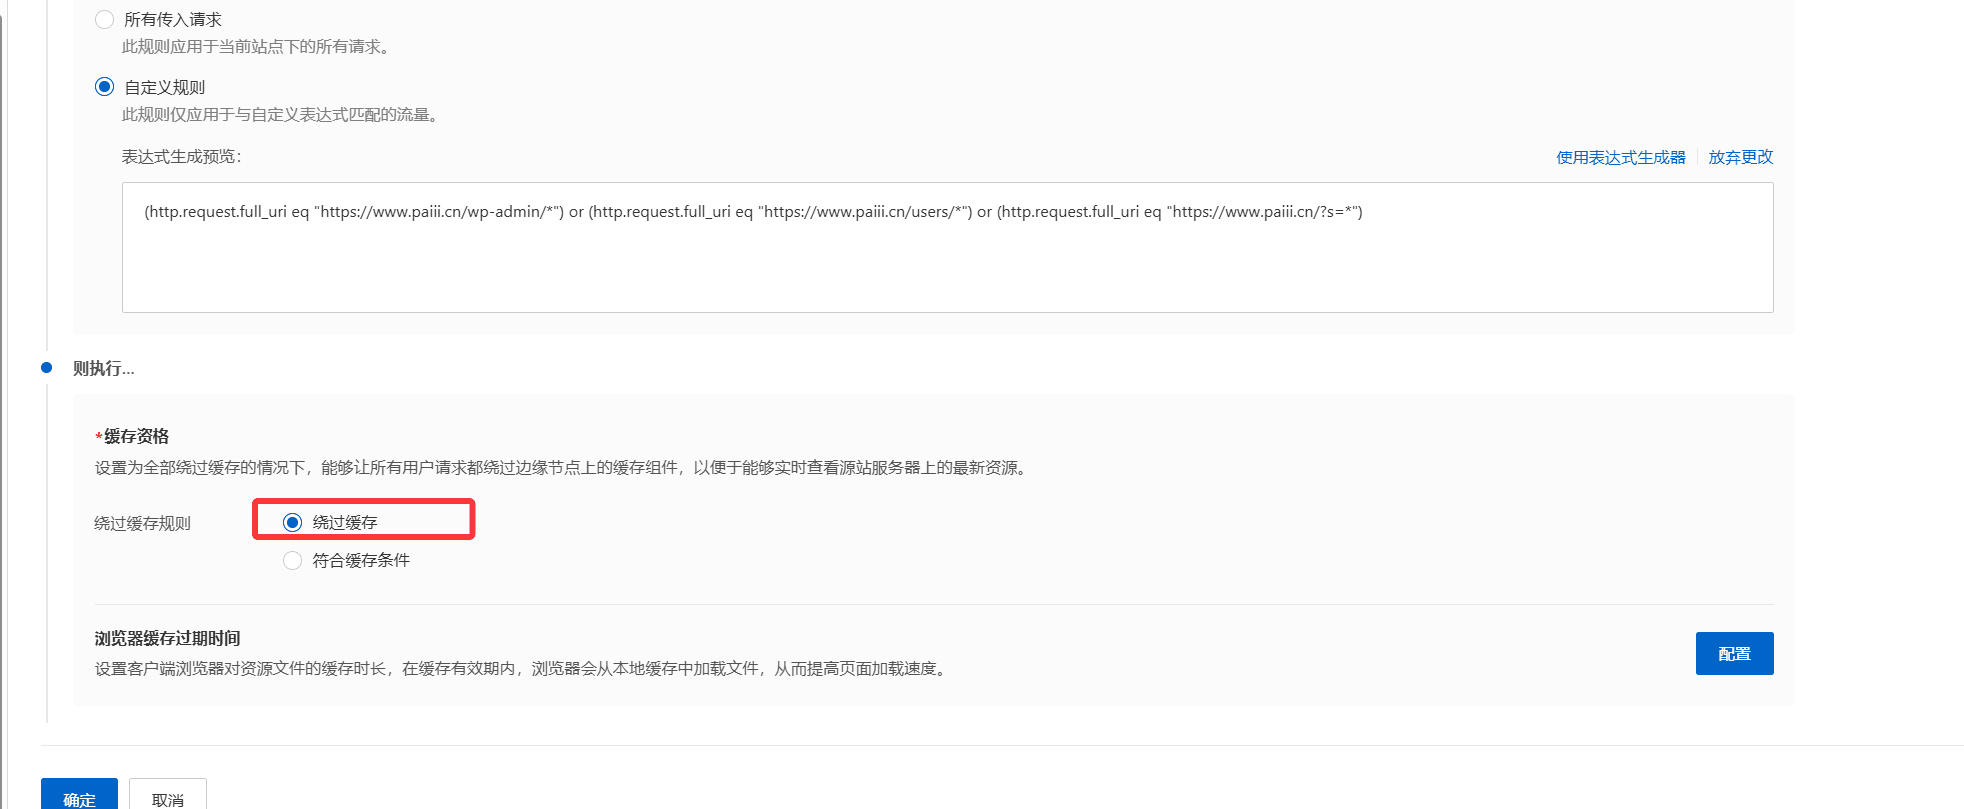Click the blue step dot beside "则执行..."
The image size is (1964, 809).
(x=46, y=368)
